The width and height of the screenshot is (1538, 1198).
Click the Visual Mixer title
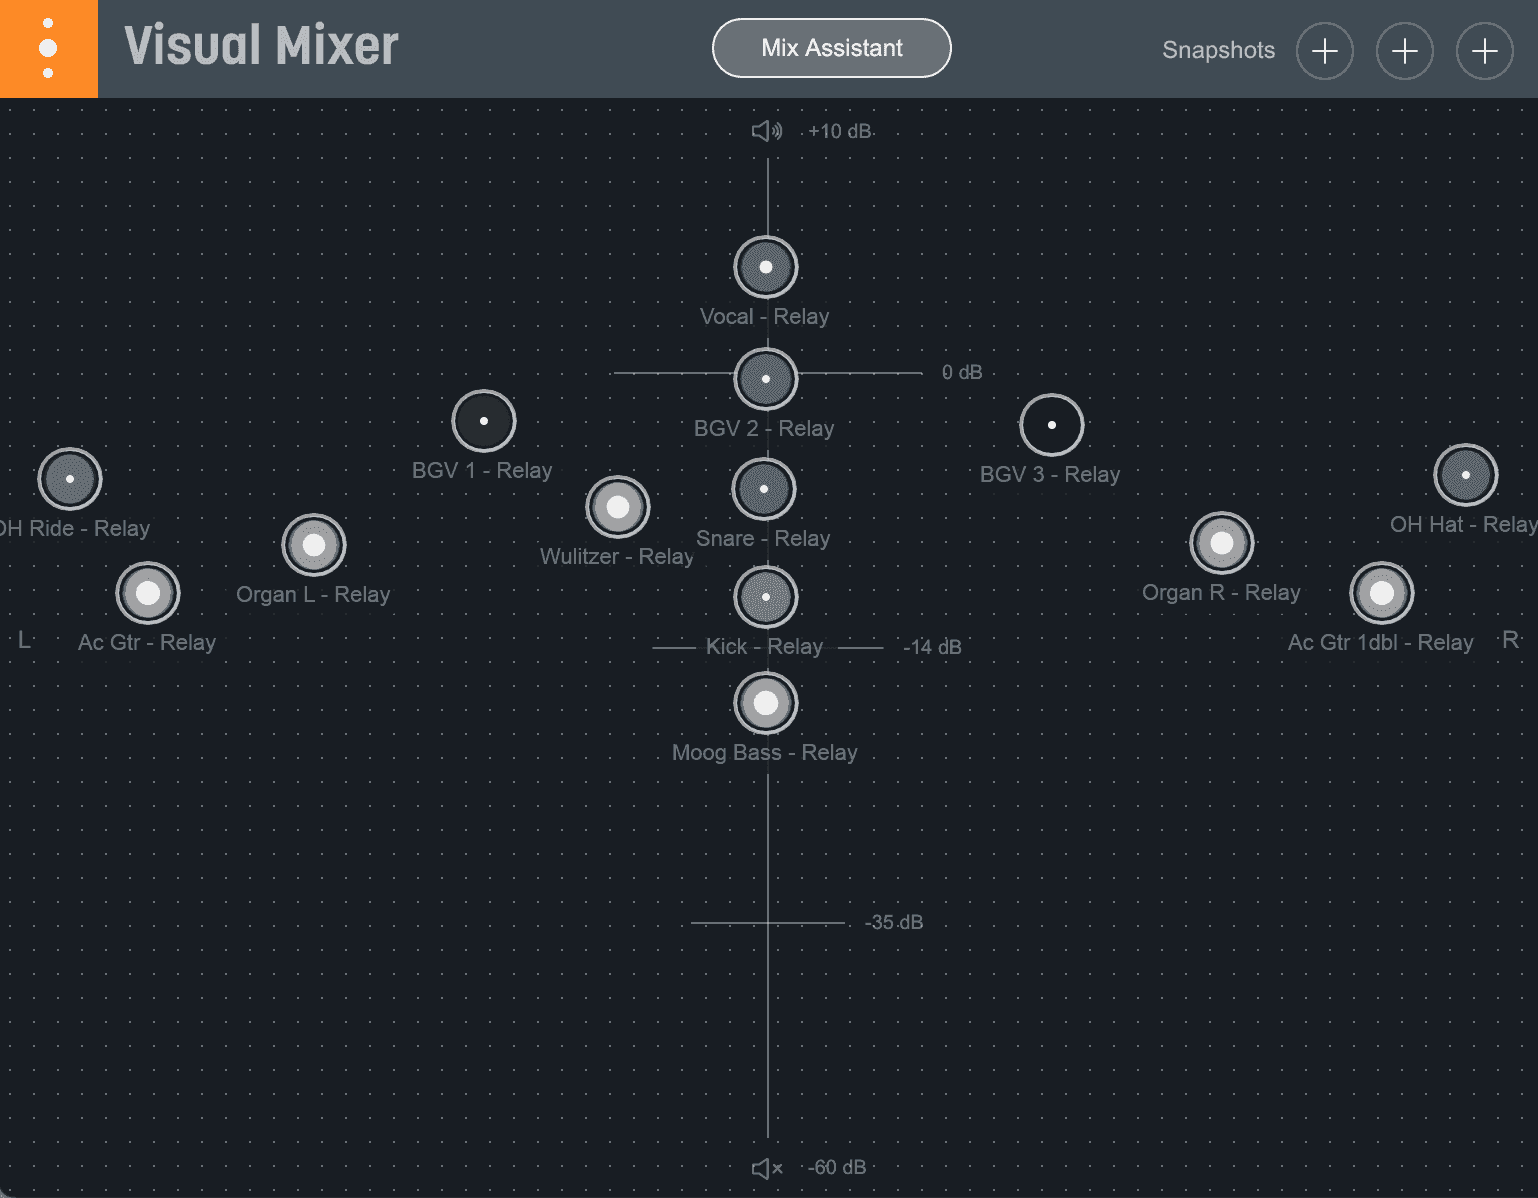pos(261,46)
